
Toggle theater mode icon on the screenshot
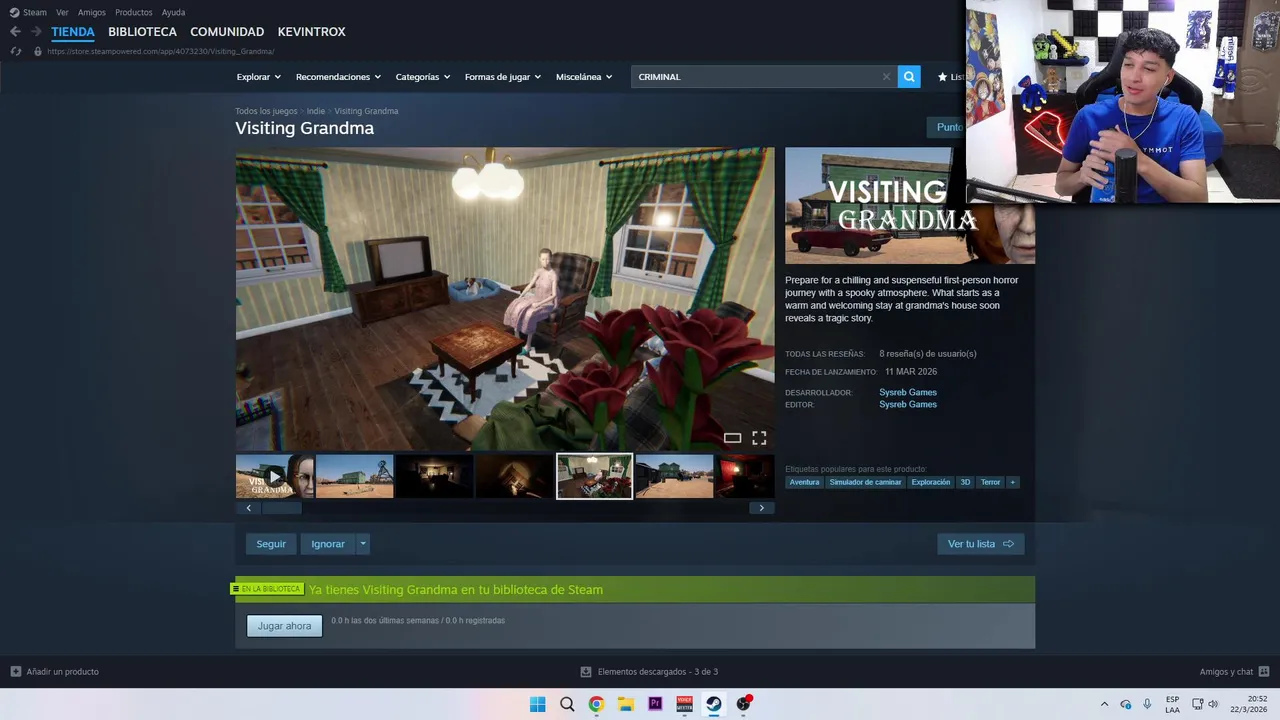[x=732, y=438]
